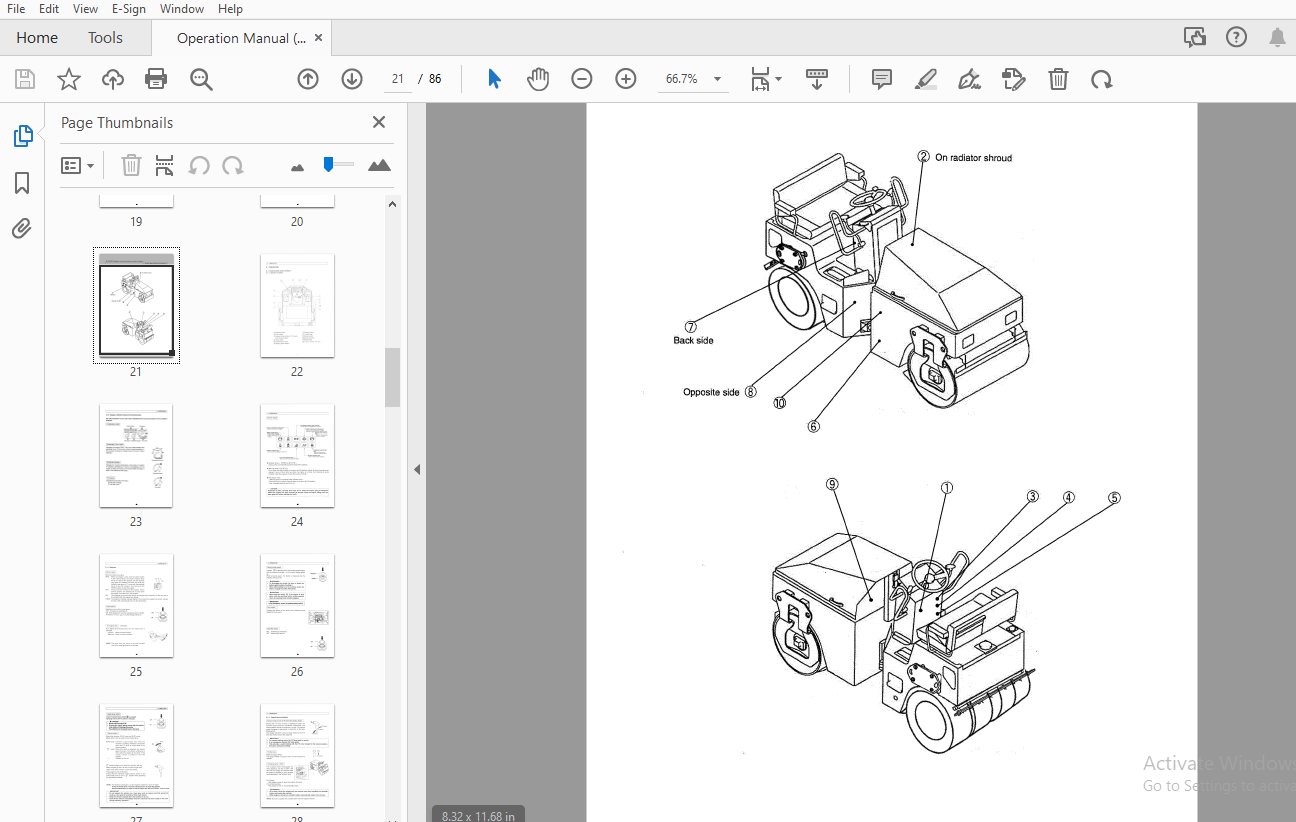Open the page fit options dropdown
The height and width of the screenshot is (822, 1296).
pos(767,79)
